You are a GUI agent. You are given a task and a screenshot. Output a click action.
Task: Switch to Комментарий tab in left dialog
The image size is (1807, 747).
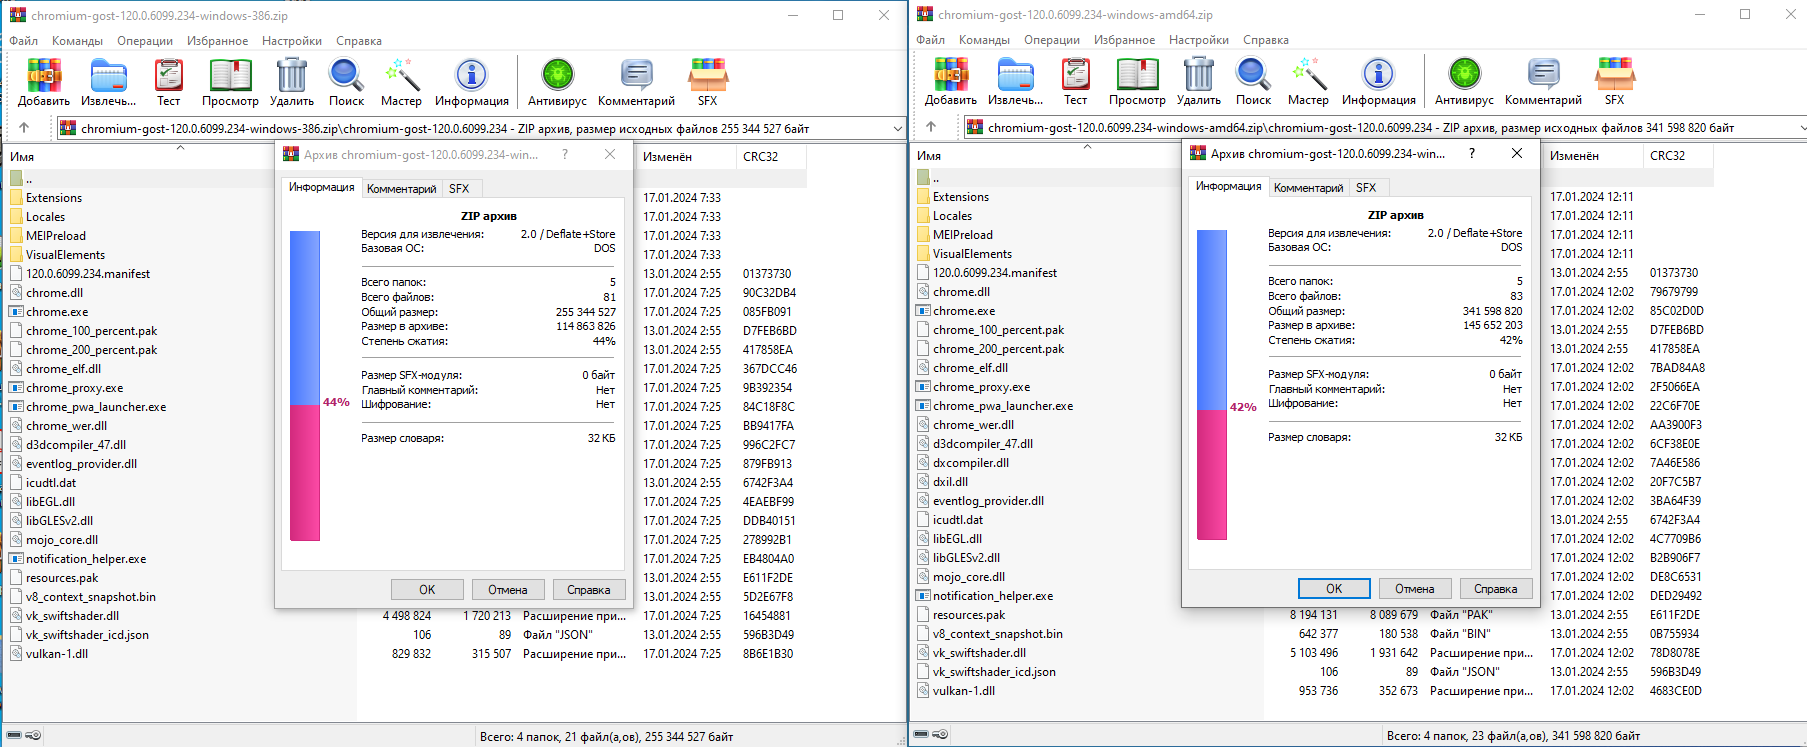(x=401, y=189)
